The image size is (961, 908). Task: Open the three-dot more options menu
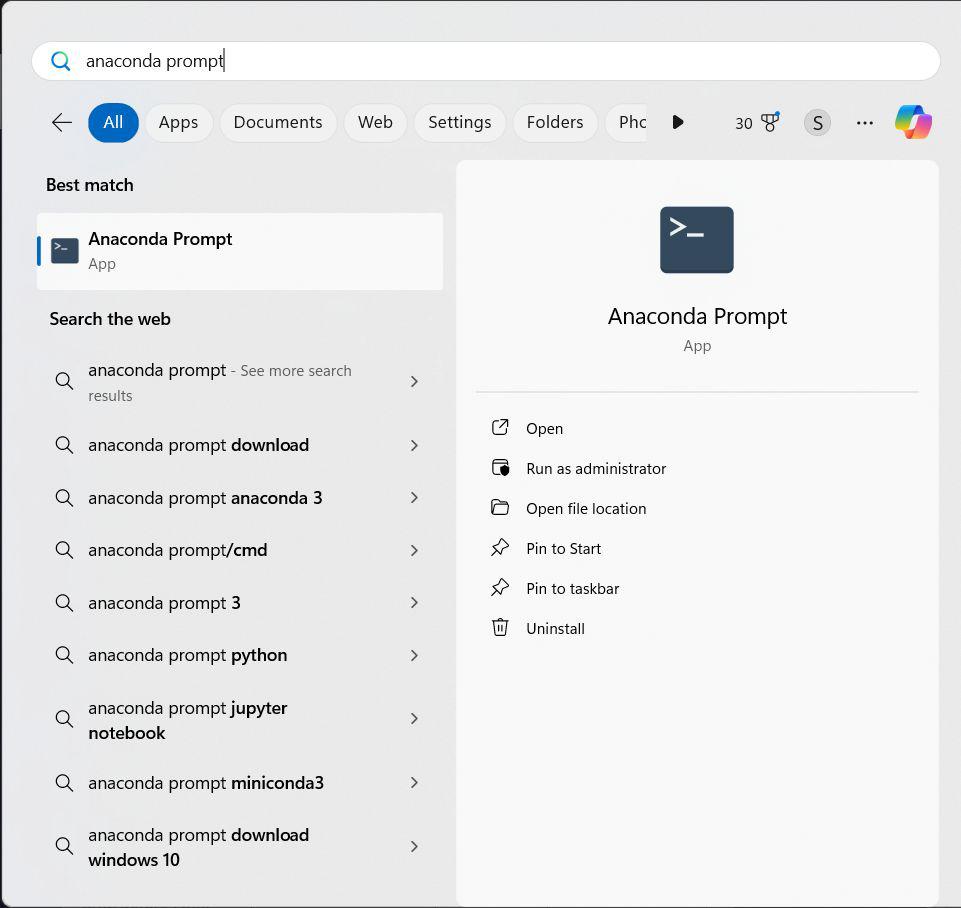pos(865,122)
